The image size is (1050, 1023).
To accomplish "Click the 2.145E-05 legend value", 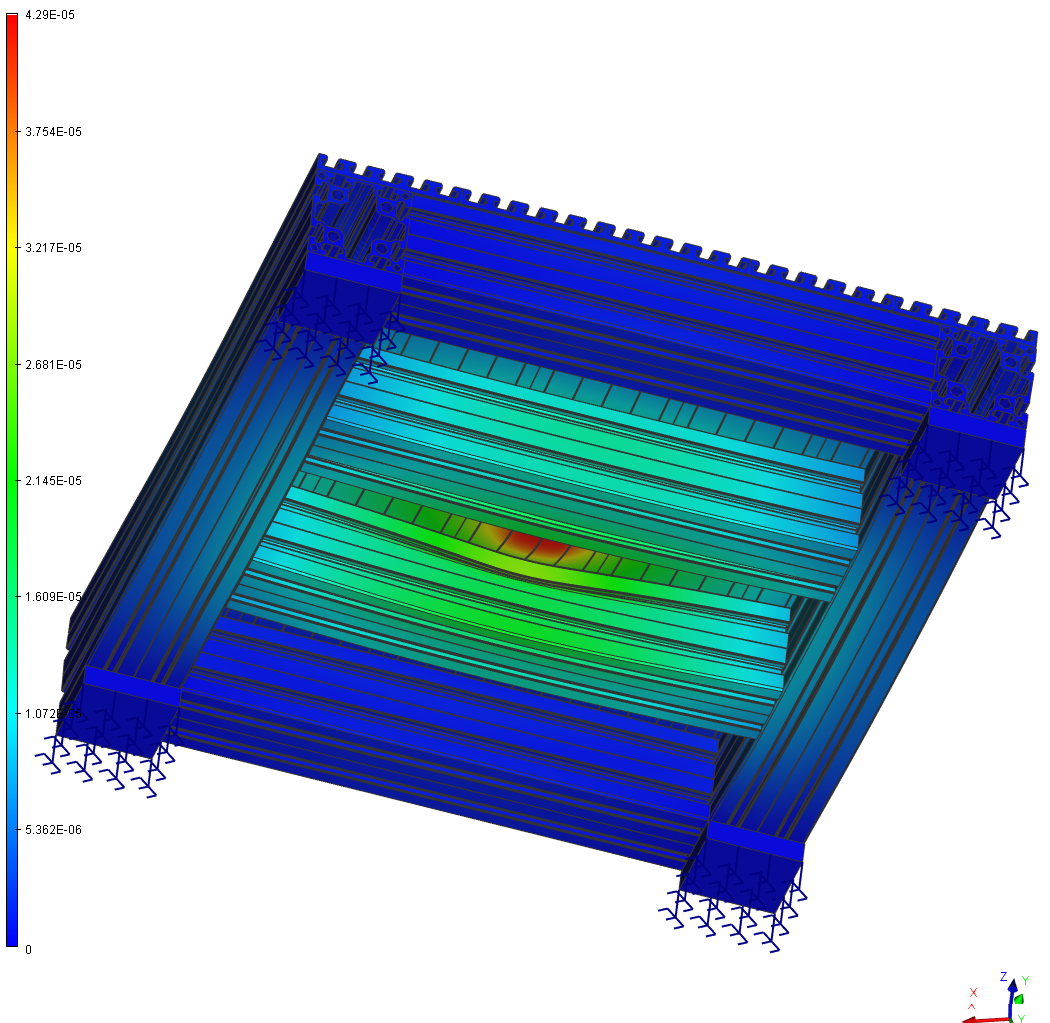I will click(x=53, y=481).
